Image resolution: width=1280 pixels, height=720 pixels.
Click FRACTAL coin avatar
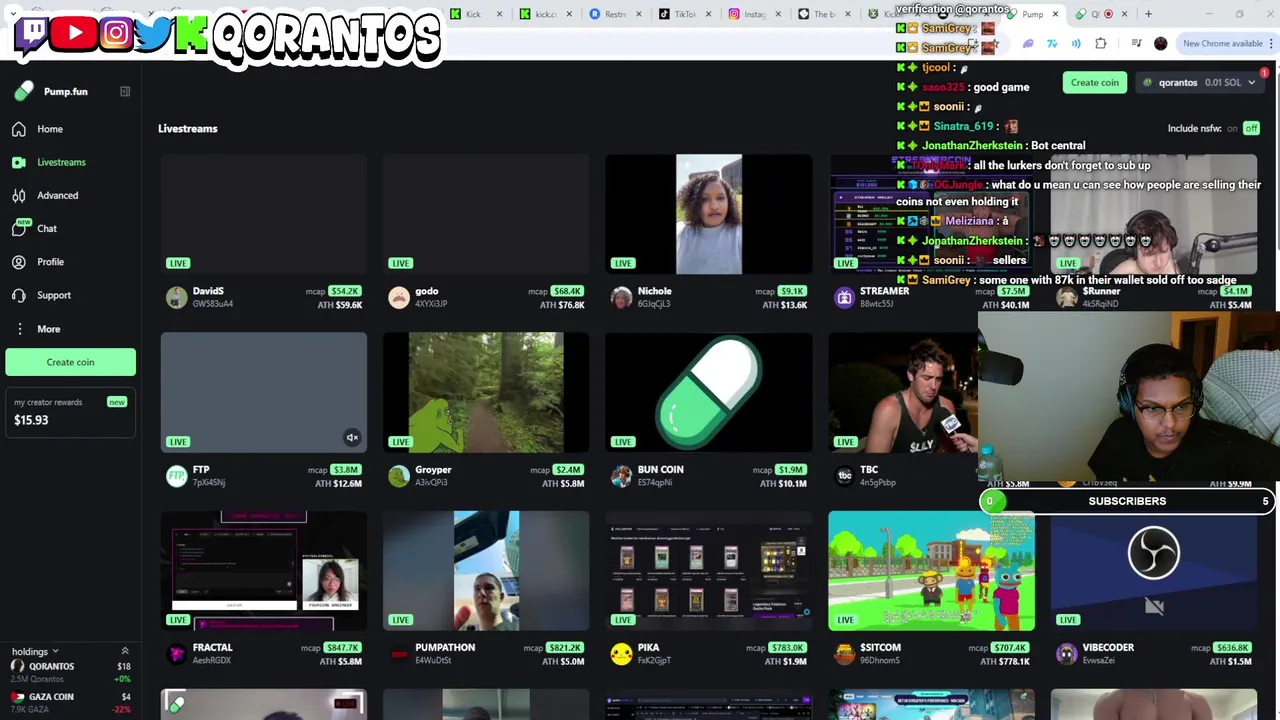tap(176, 653)
